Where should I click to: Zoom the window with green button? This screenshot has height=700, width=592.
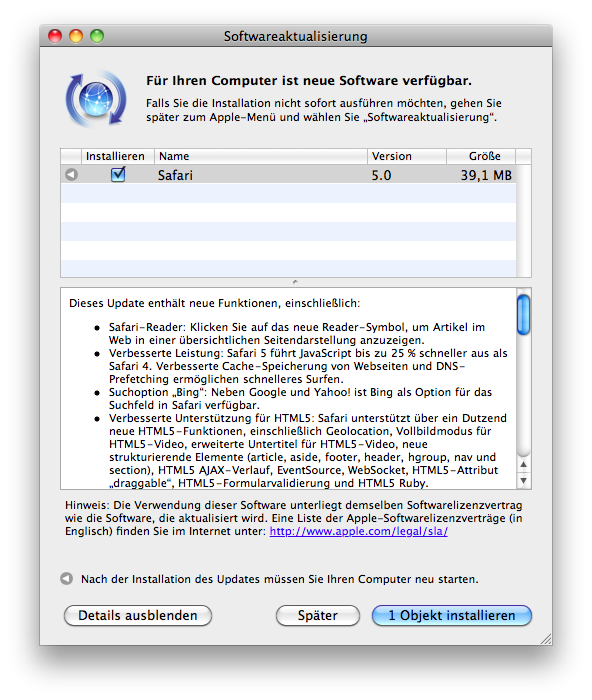tap(97, 36)
